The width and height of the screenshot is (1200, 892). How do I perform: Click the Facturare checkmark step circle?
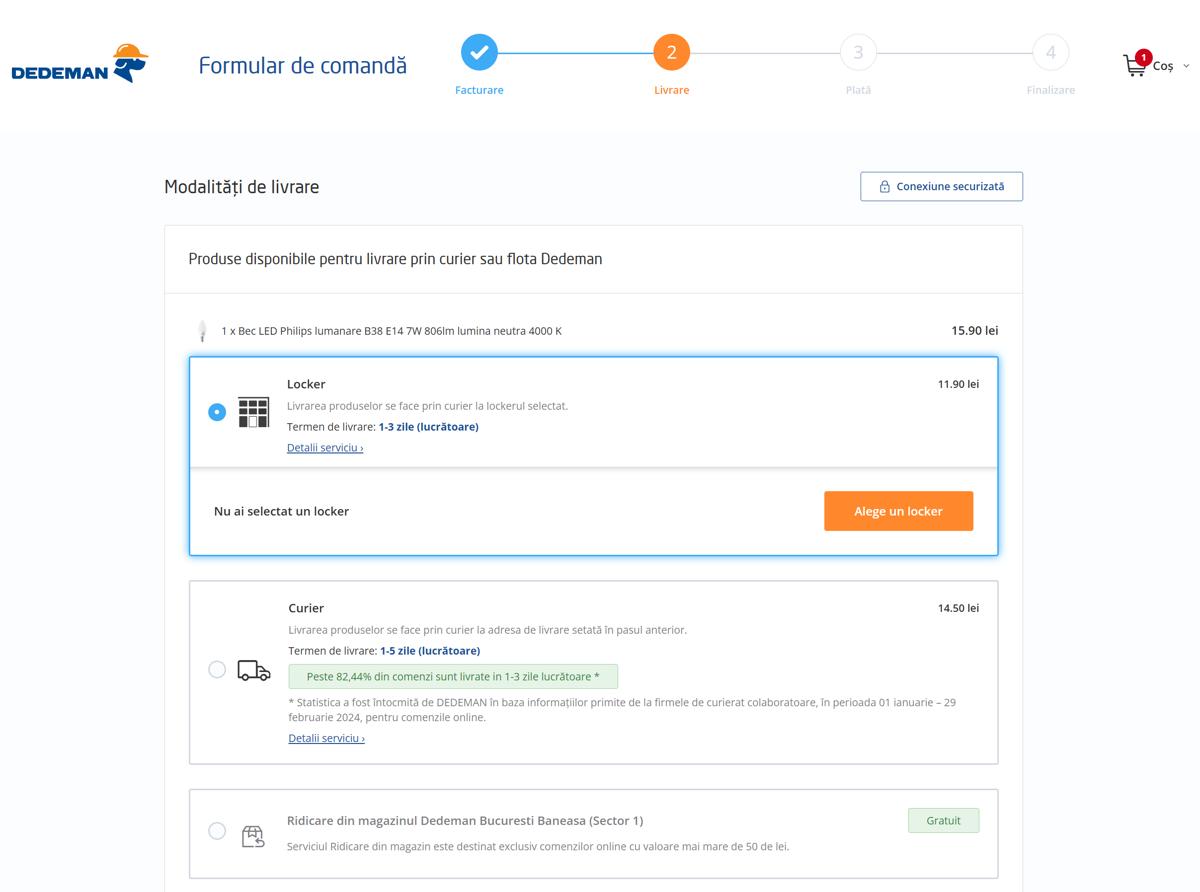[x=479, y=52]
